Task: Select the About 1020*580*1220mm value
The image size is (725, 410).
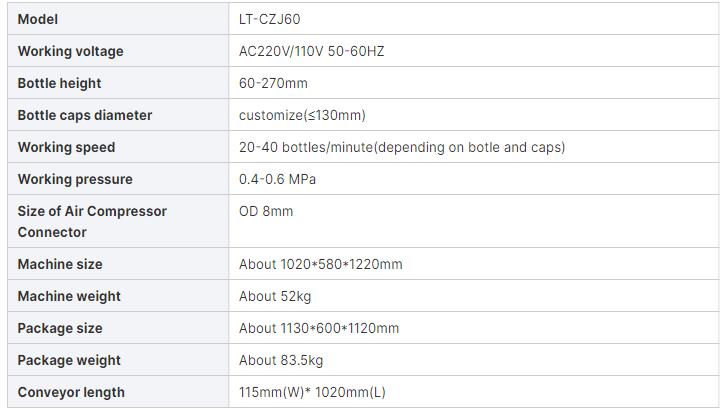Action: coord(321,264)
